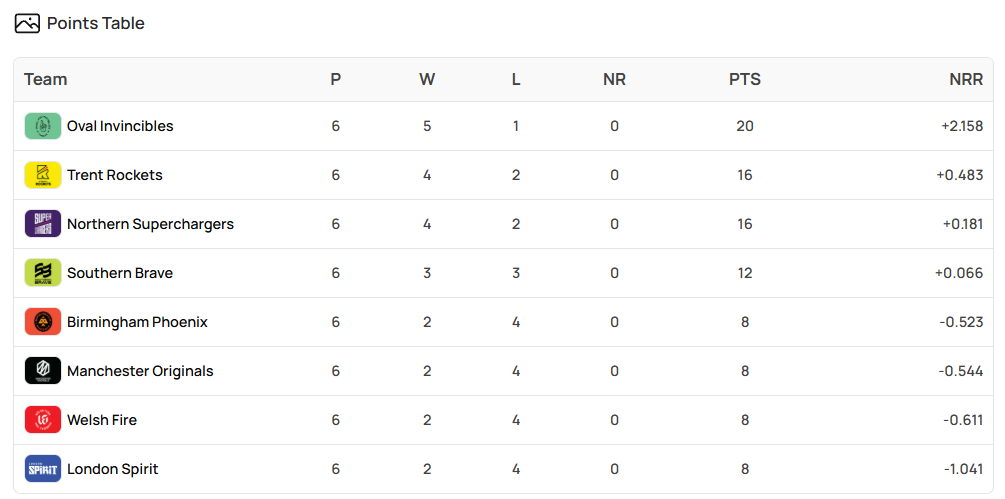Click the Team column header
1005x499 pixels.
(46, 79)
